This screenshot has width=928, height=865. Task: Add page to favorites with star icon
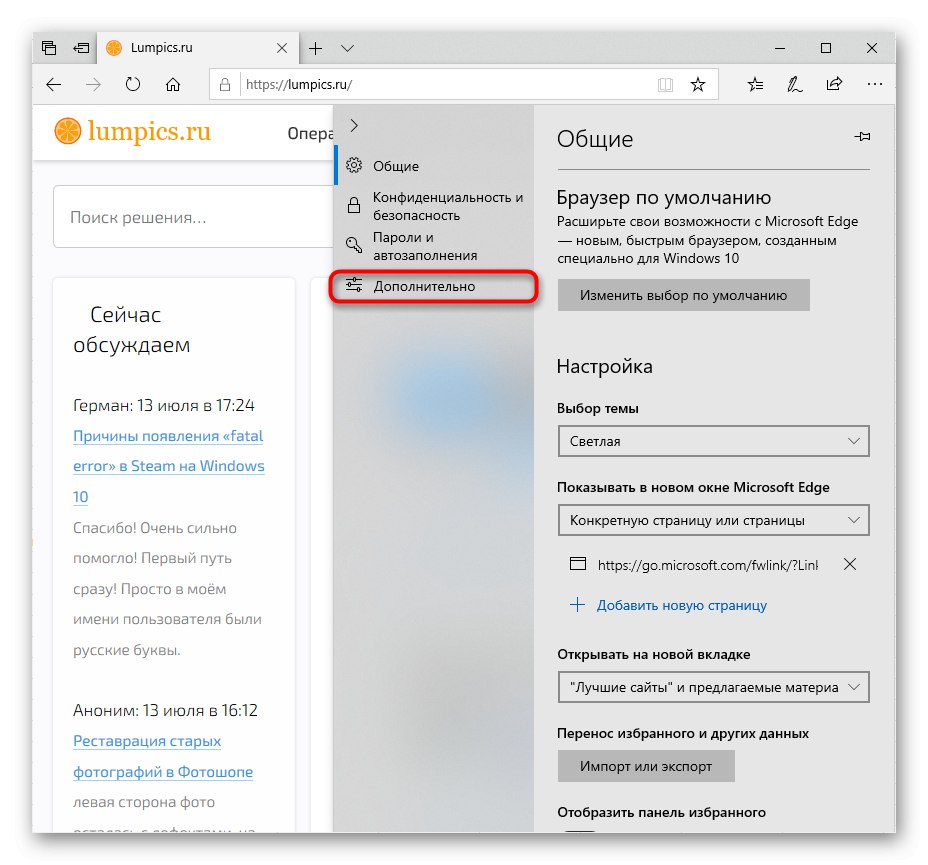(x=698, y=85)
